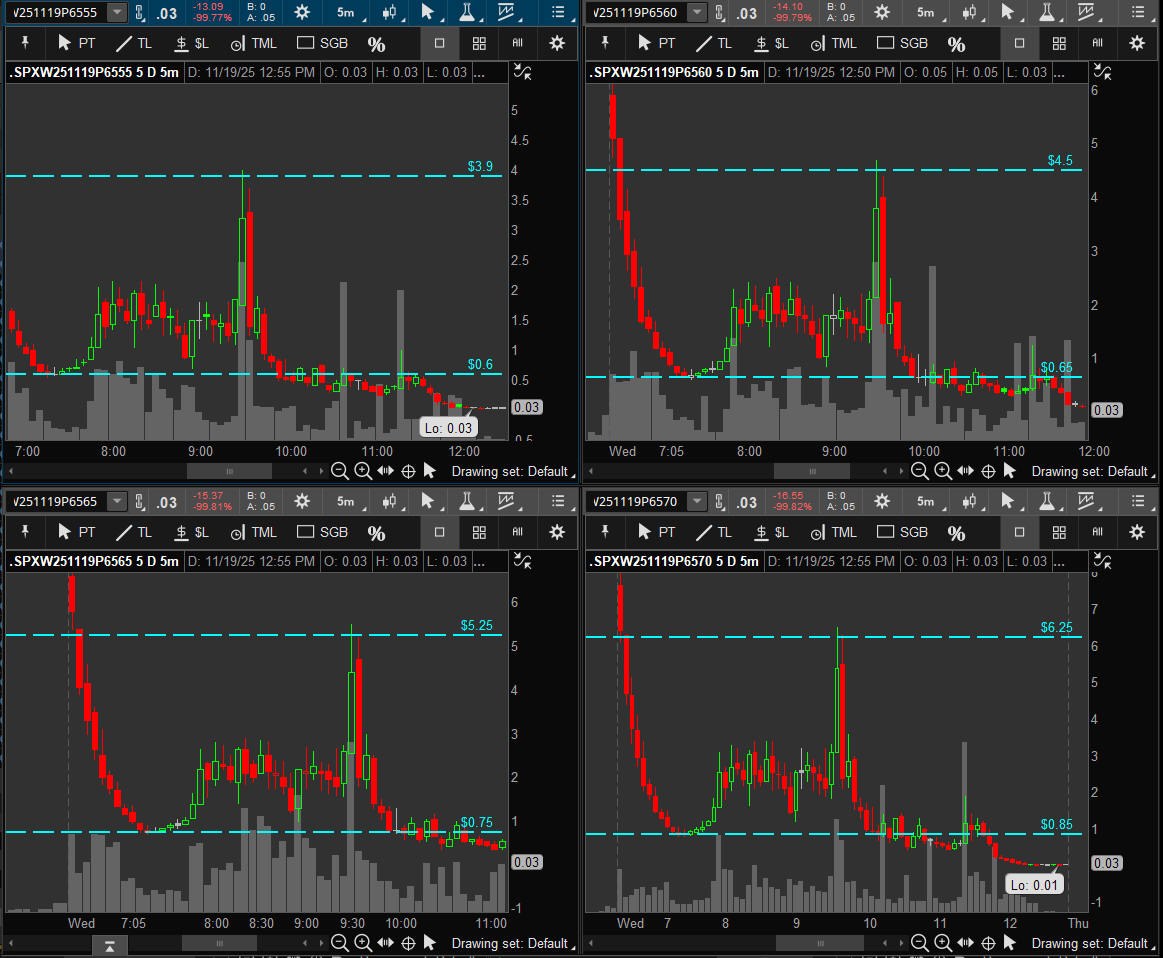1163x958 pixels.
Task: Click zoom out magnifier under P6555 chart
Action: [x=340, y=471]
